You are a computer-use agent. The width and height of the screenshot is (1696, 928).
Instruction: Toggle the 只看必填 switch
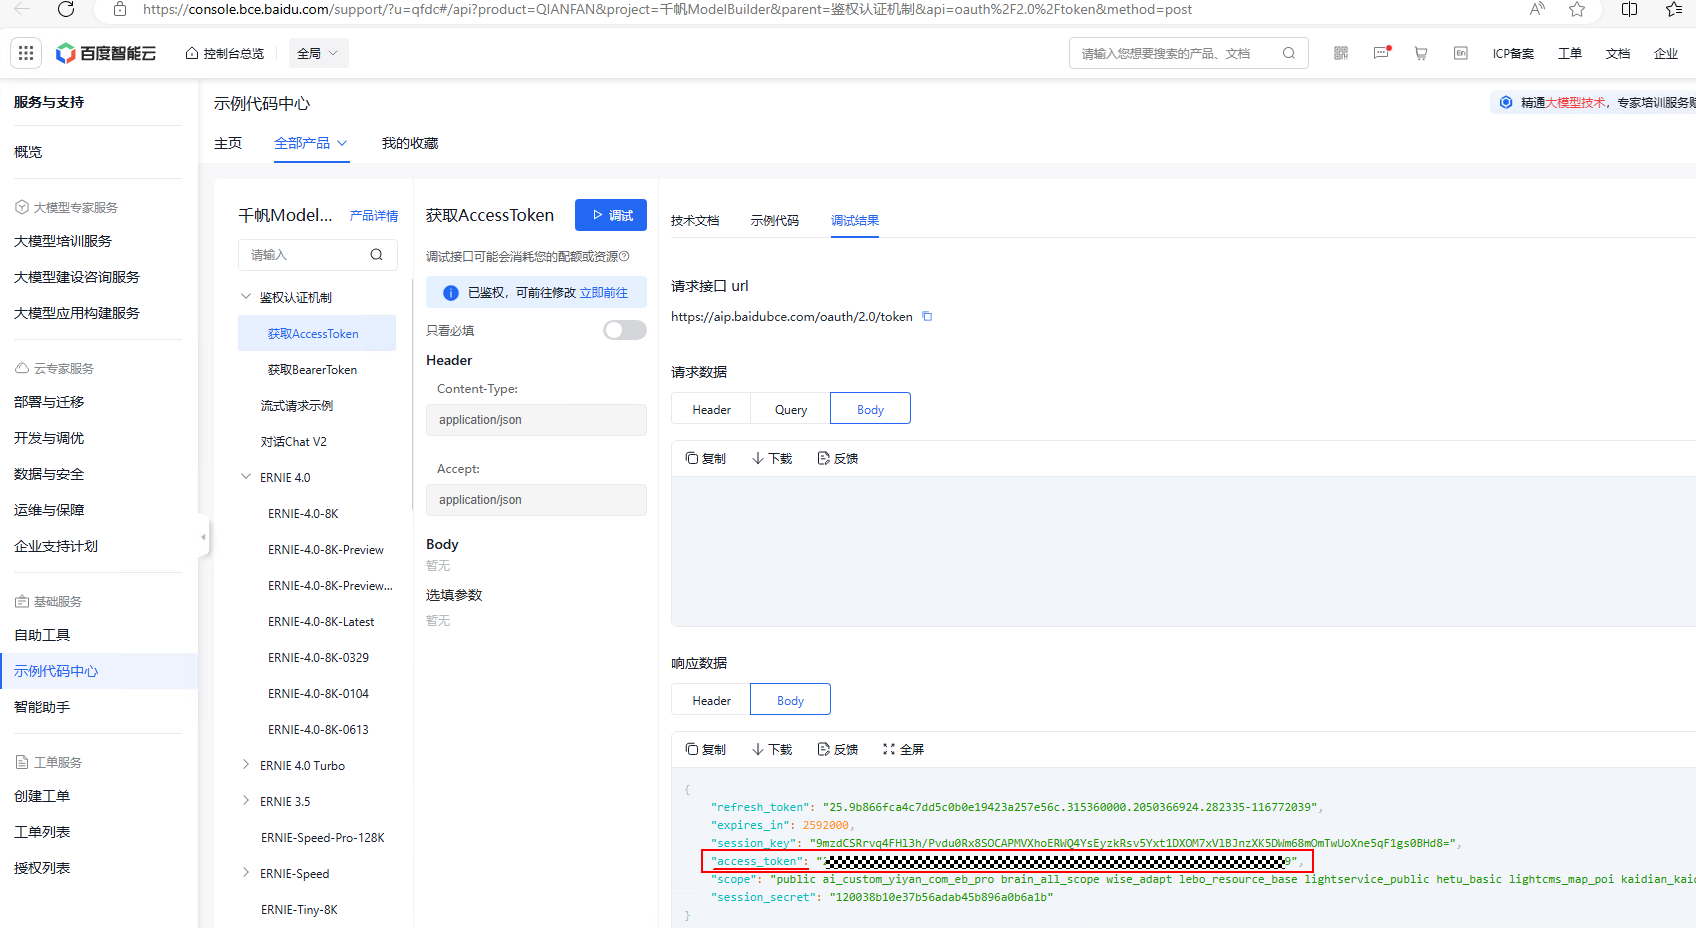(x=624, y=330)
